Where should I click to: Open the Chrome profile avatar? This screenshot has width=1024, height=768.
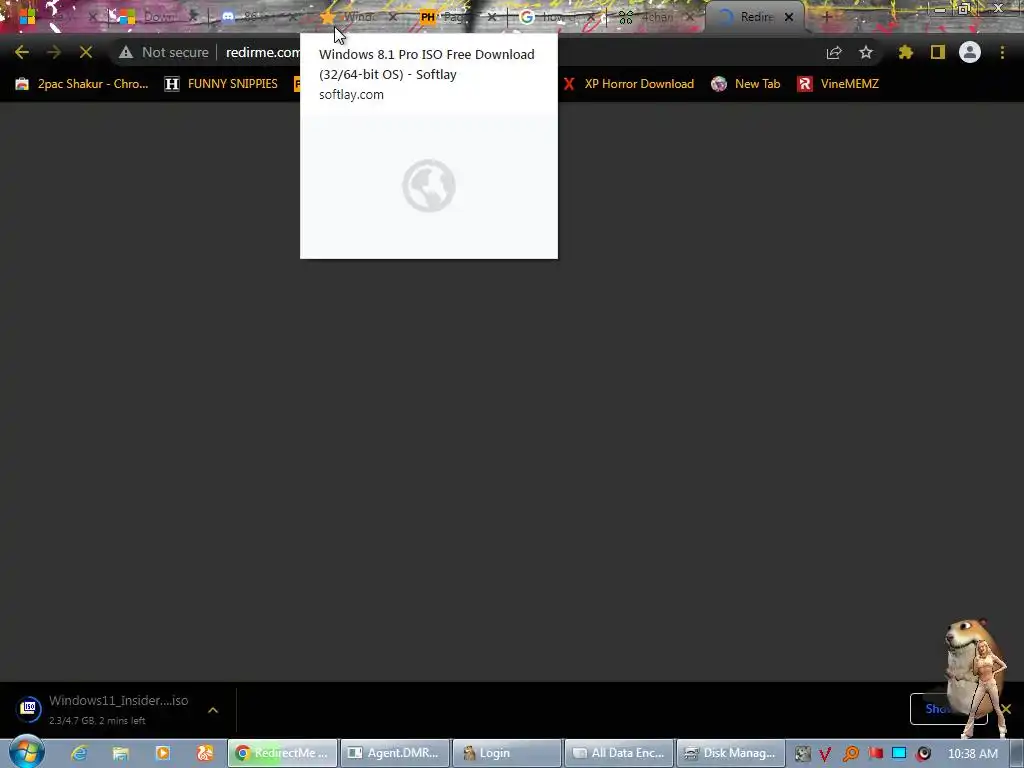(x=970, y=52)
